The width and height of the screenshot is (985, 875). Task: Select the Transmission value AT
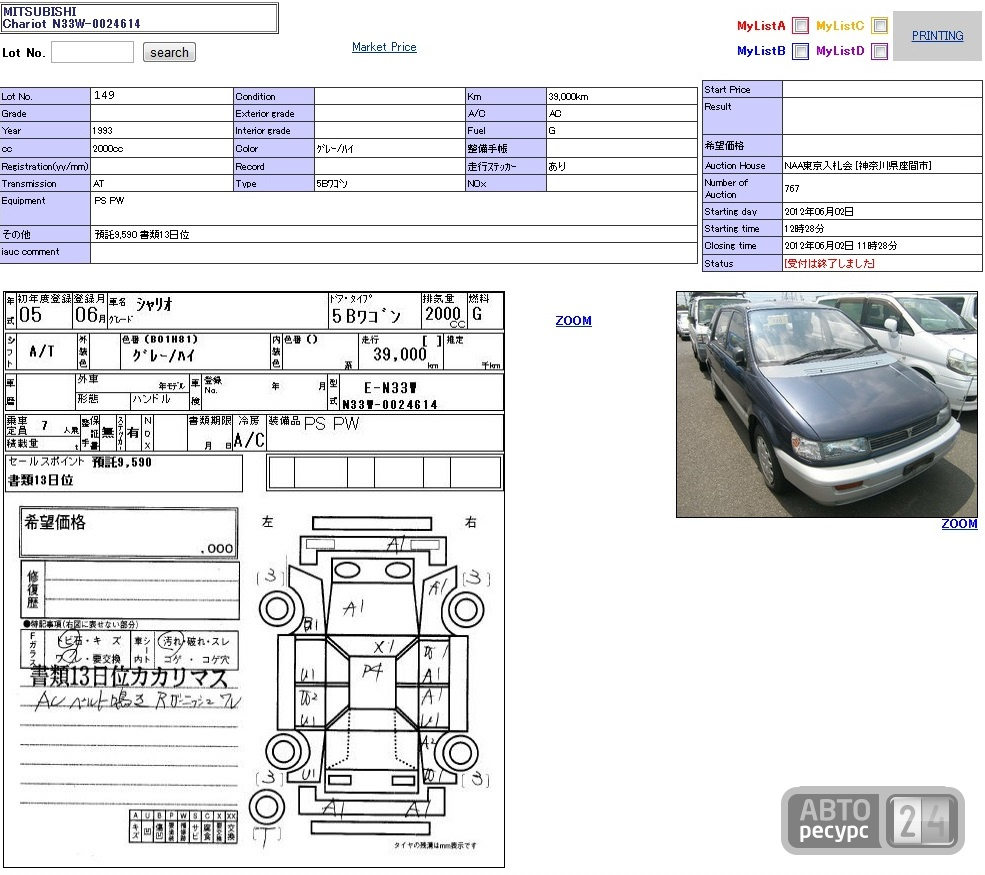pos(99,183)
